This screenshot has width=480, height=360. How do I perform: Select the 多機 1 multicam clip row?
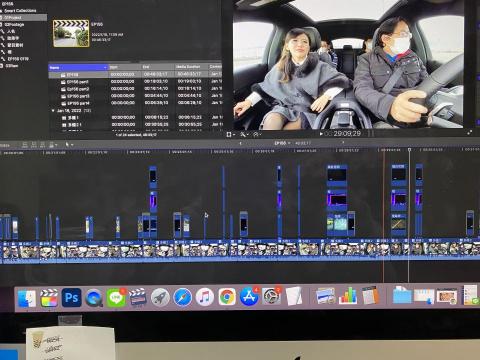(x=135, y=117)
